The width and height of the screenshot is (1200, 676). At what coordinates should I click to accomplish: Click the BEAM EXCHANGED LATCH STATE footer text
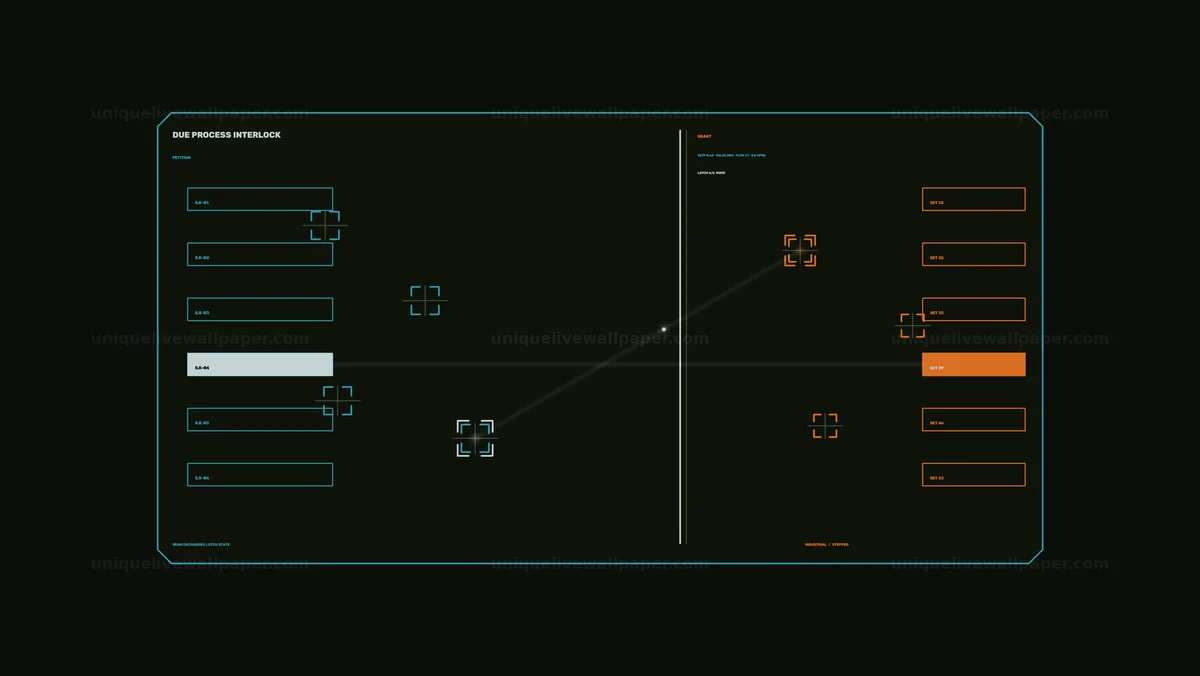[x=201, y=545]
